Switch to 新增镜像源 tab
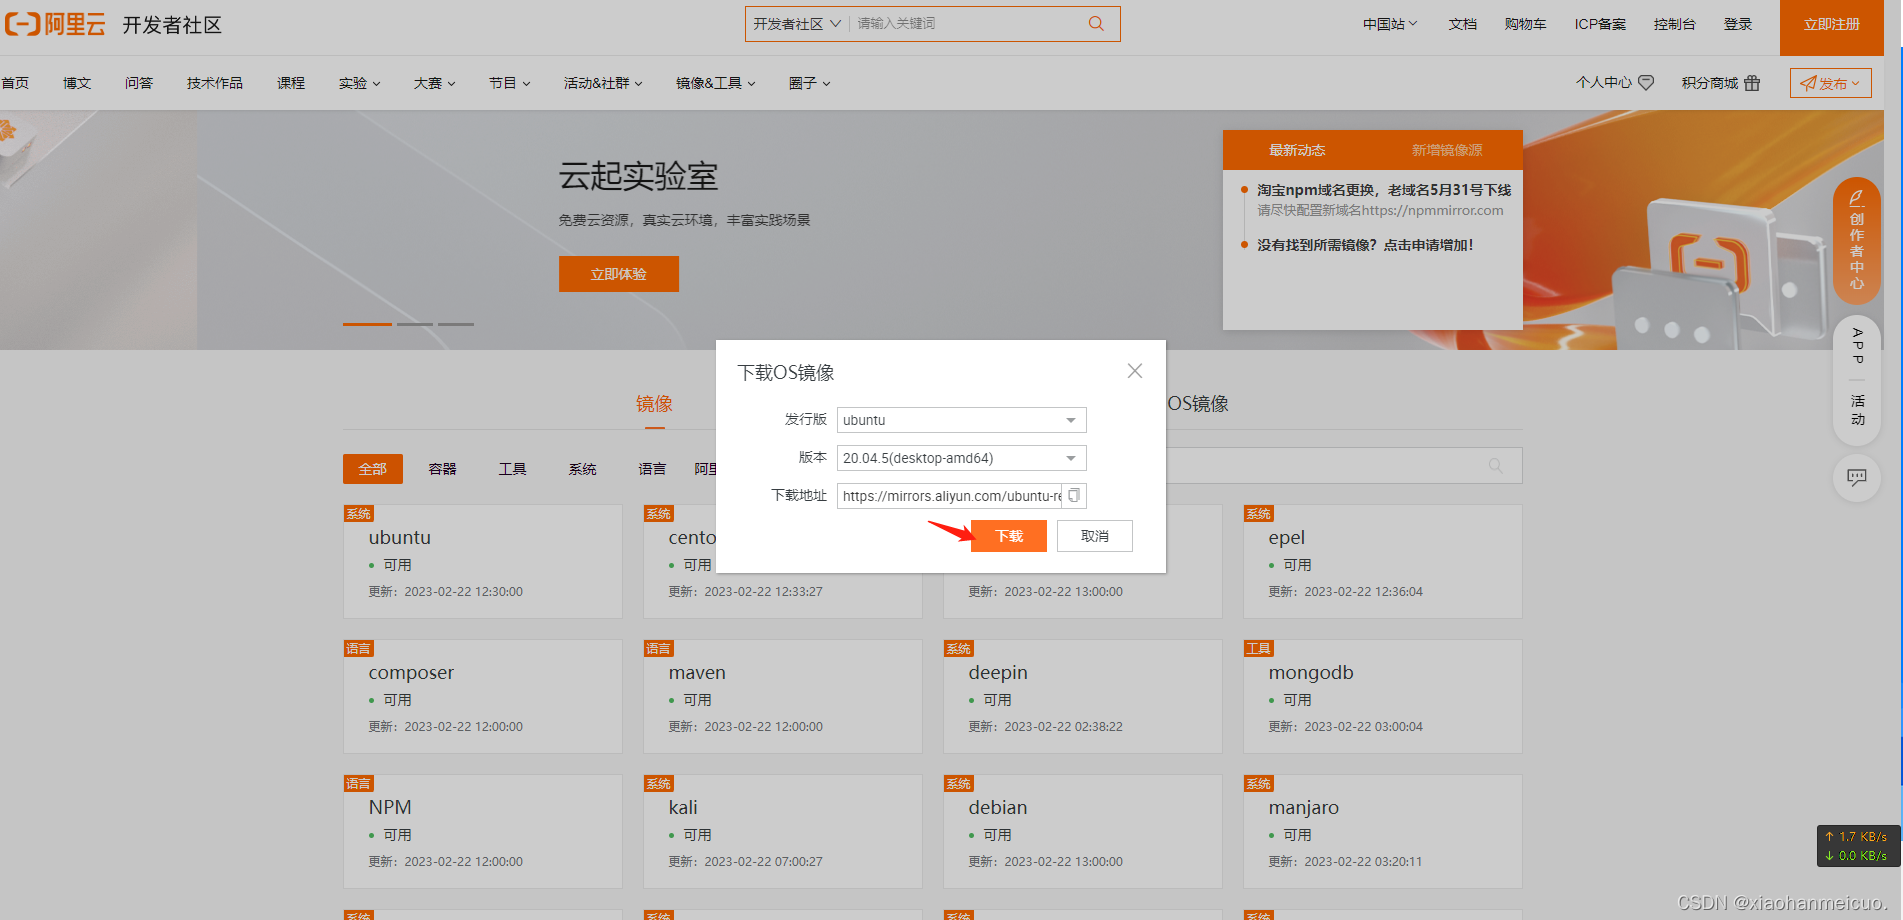Viewport: 1903px width, 920px height. click(x=1447, y=150)
